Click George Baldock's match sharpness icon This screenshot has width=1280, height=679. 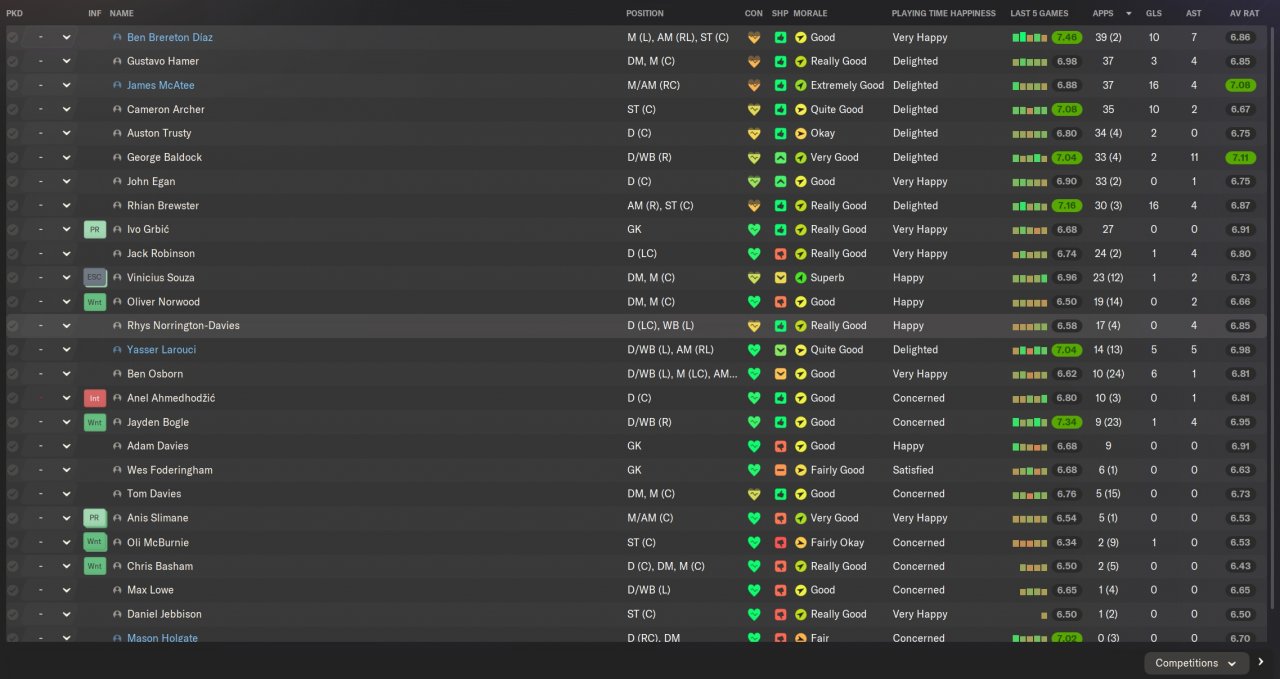(781, 157)
